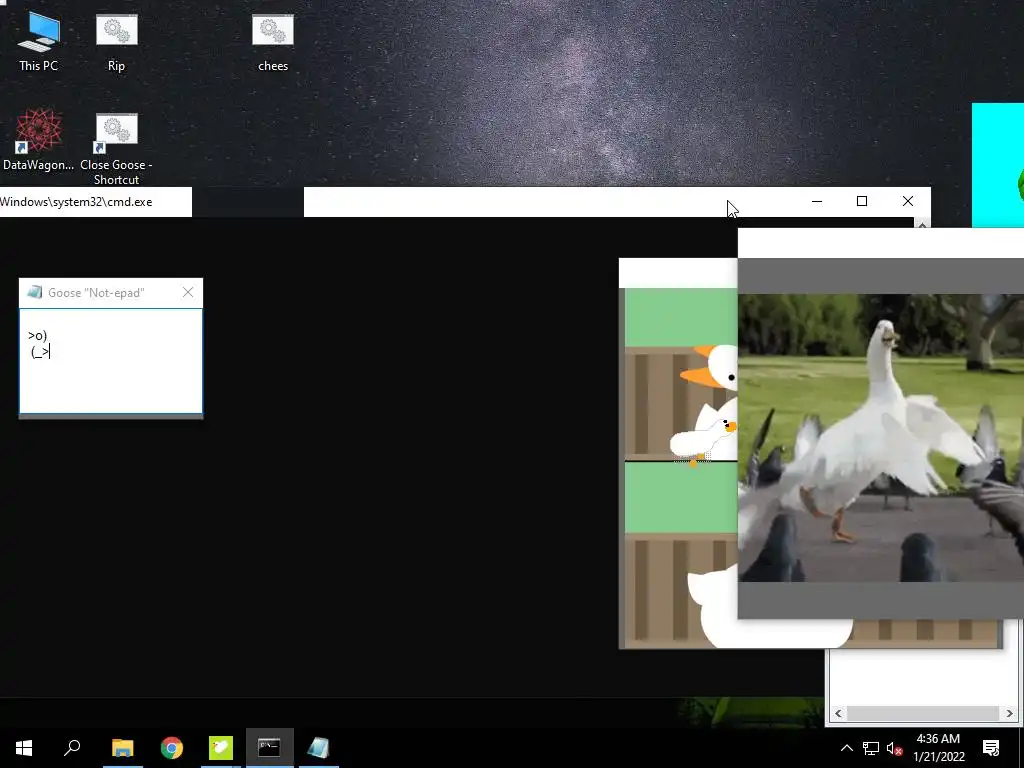1024x768 pixels.
Task: Click inside the Goose Not-epad text area
Action: click(111, 360)
